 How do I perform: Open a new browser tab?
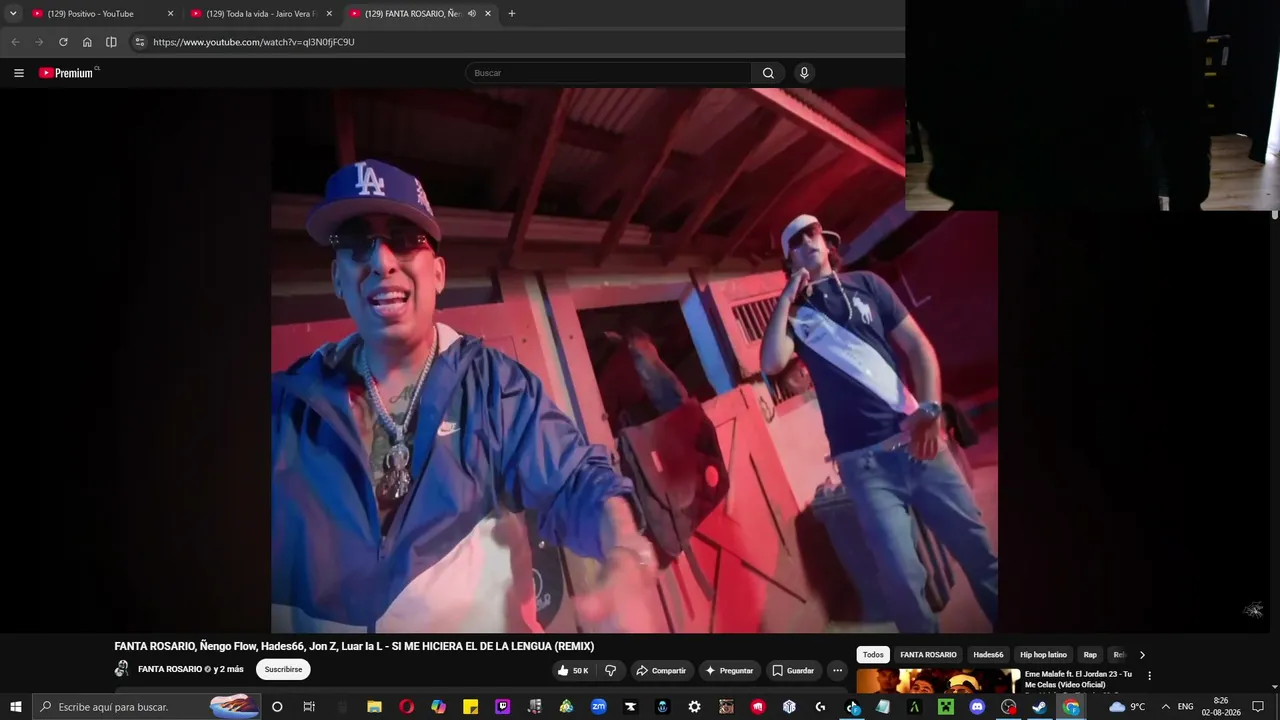click(512, 14)
